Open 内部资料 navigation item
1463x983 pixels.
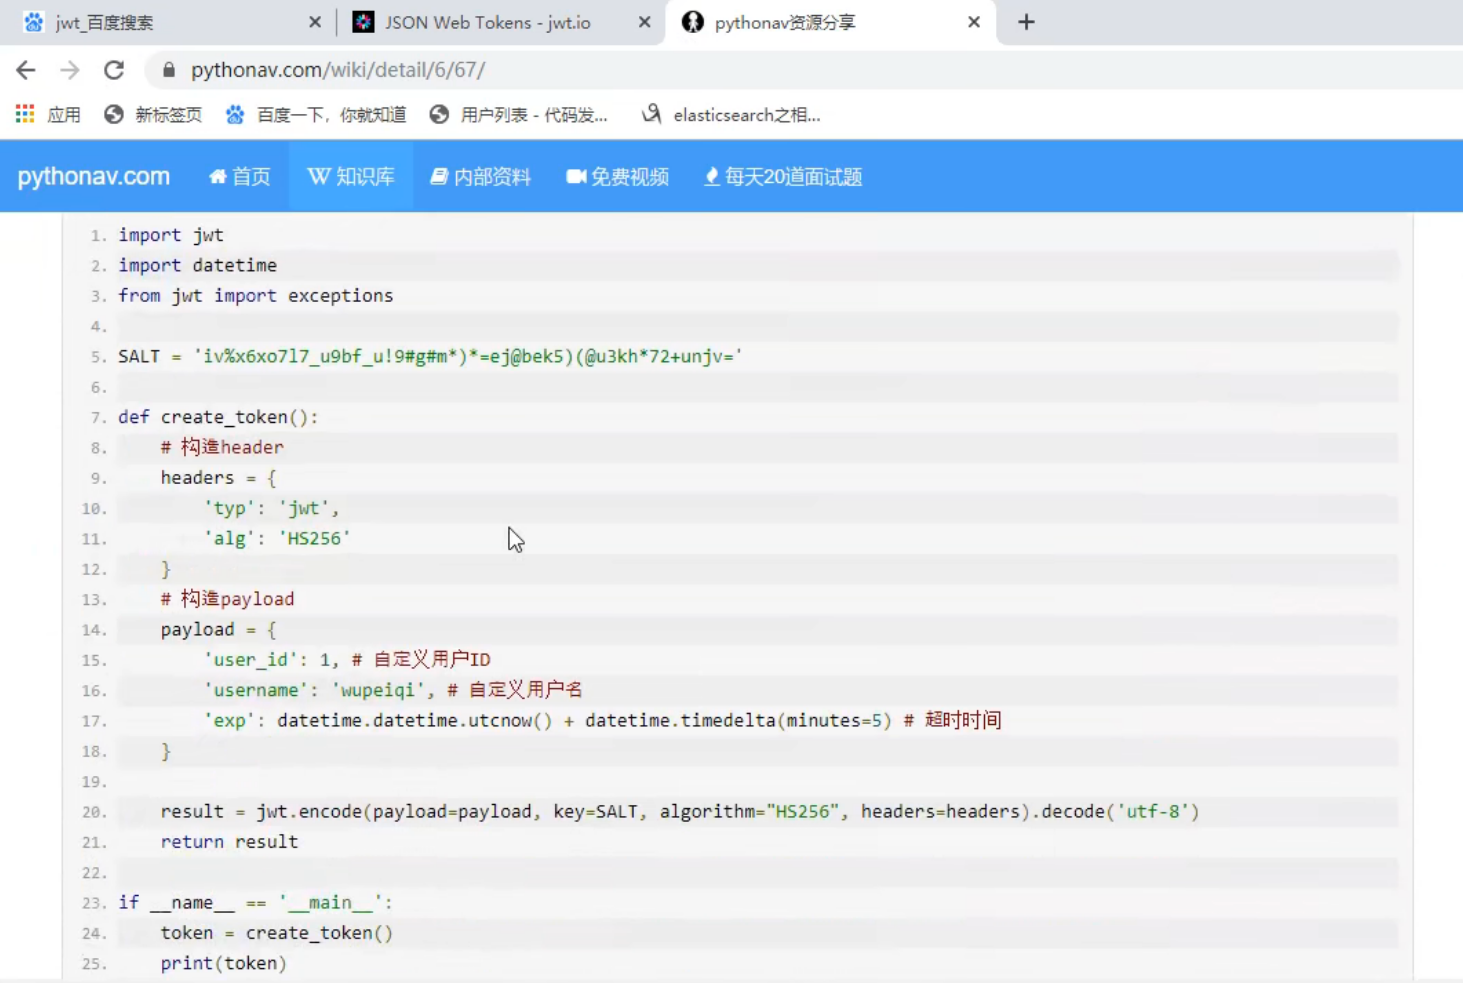481,177
